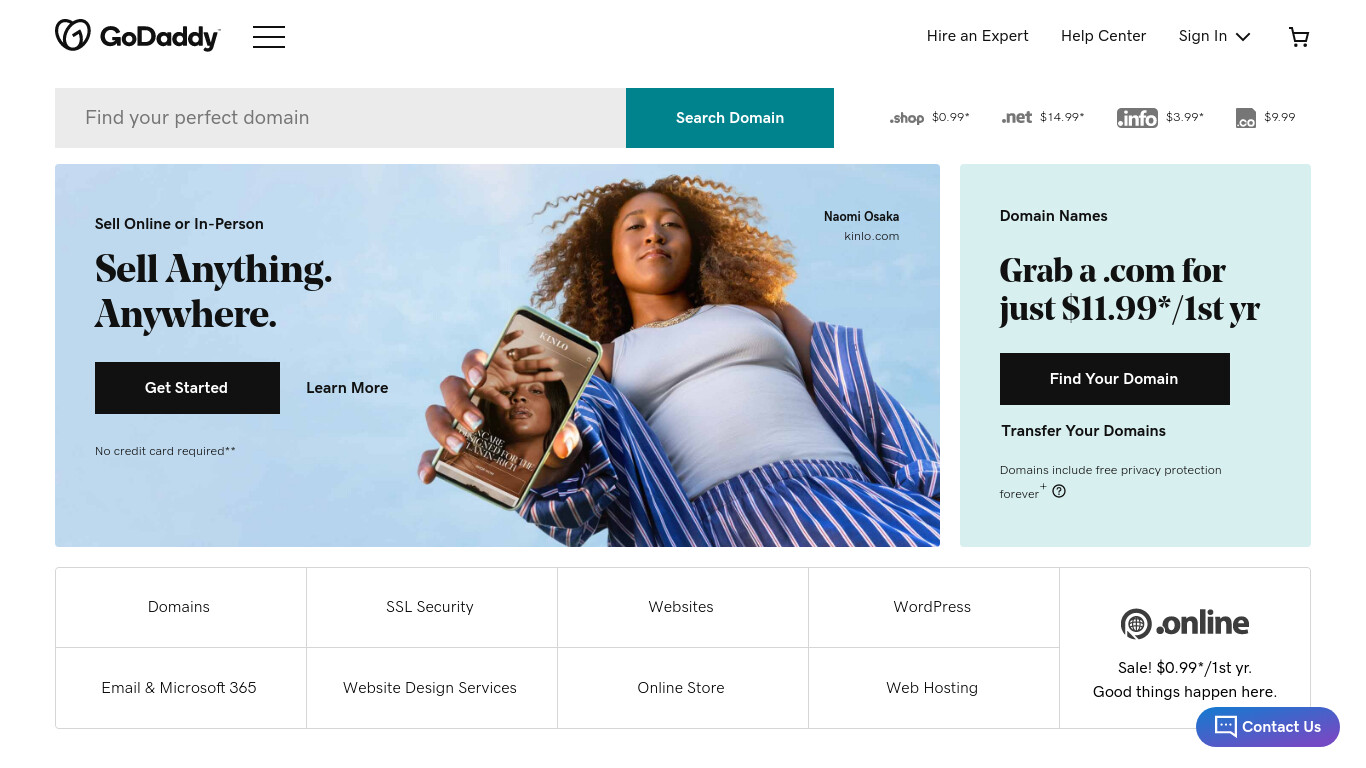Open the hamburger navigation menu
The image size is (1366, 768).
pos(269,37)
